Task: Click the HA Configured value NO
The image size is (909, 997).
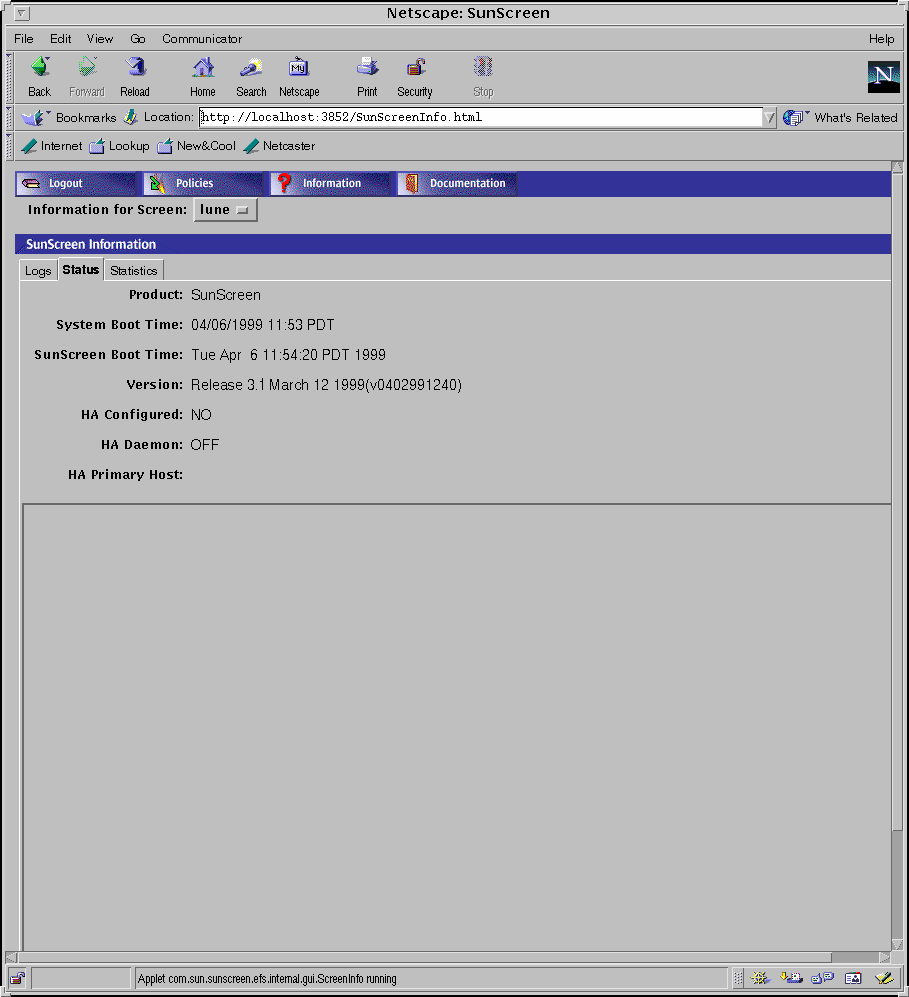Action: [201, 415]
